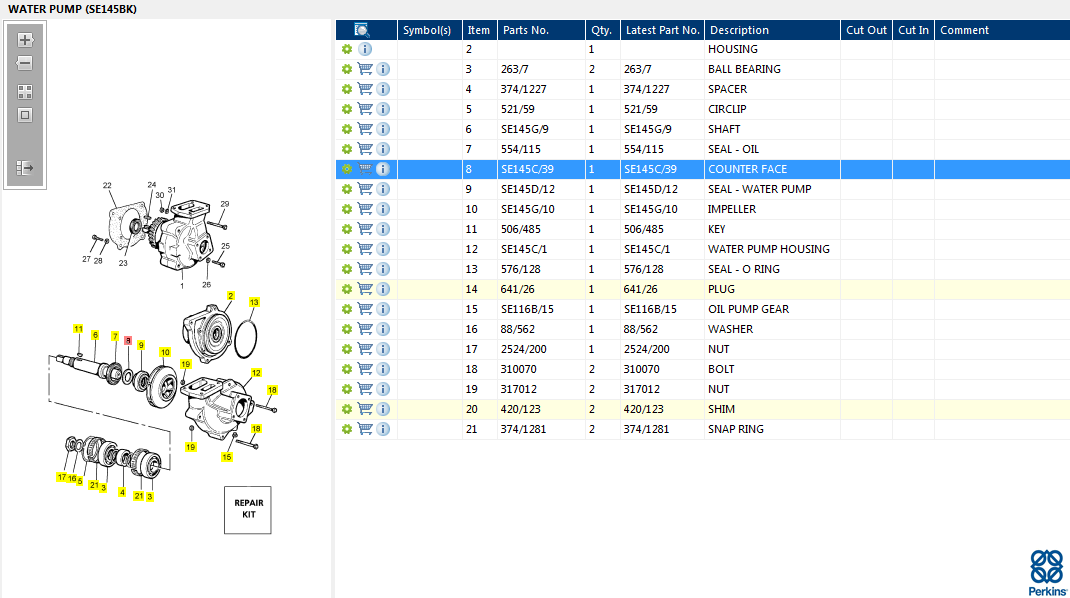
Task: Add part 2524/200 NUT to cart
Action: point(365,349)
